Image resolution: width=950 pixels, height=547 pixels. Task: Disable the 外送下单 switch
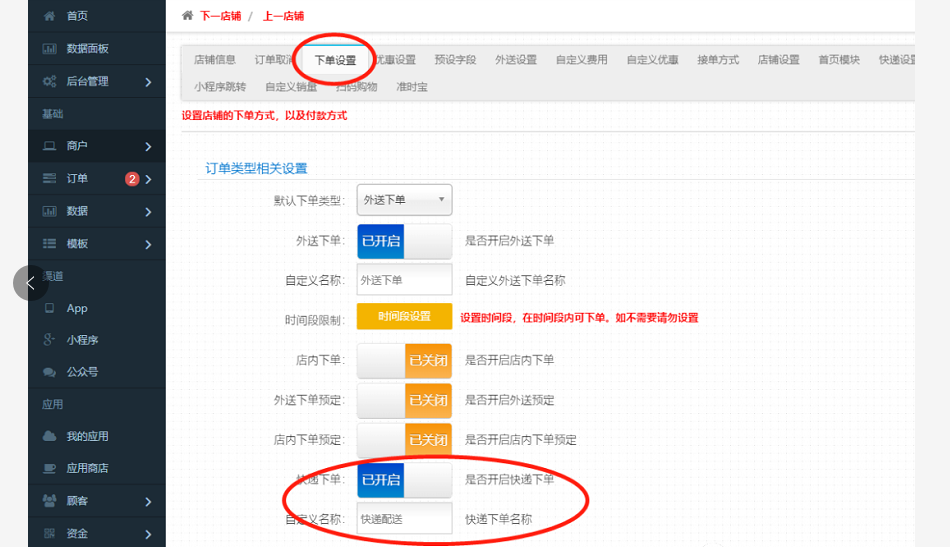(x=404, y=241)
